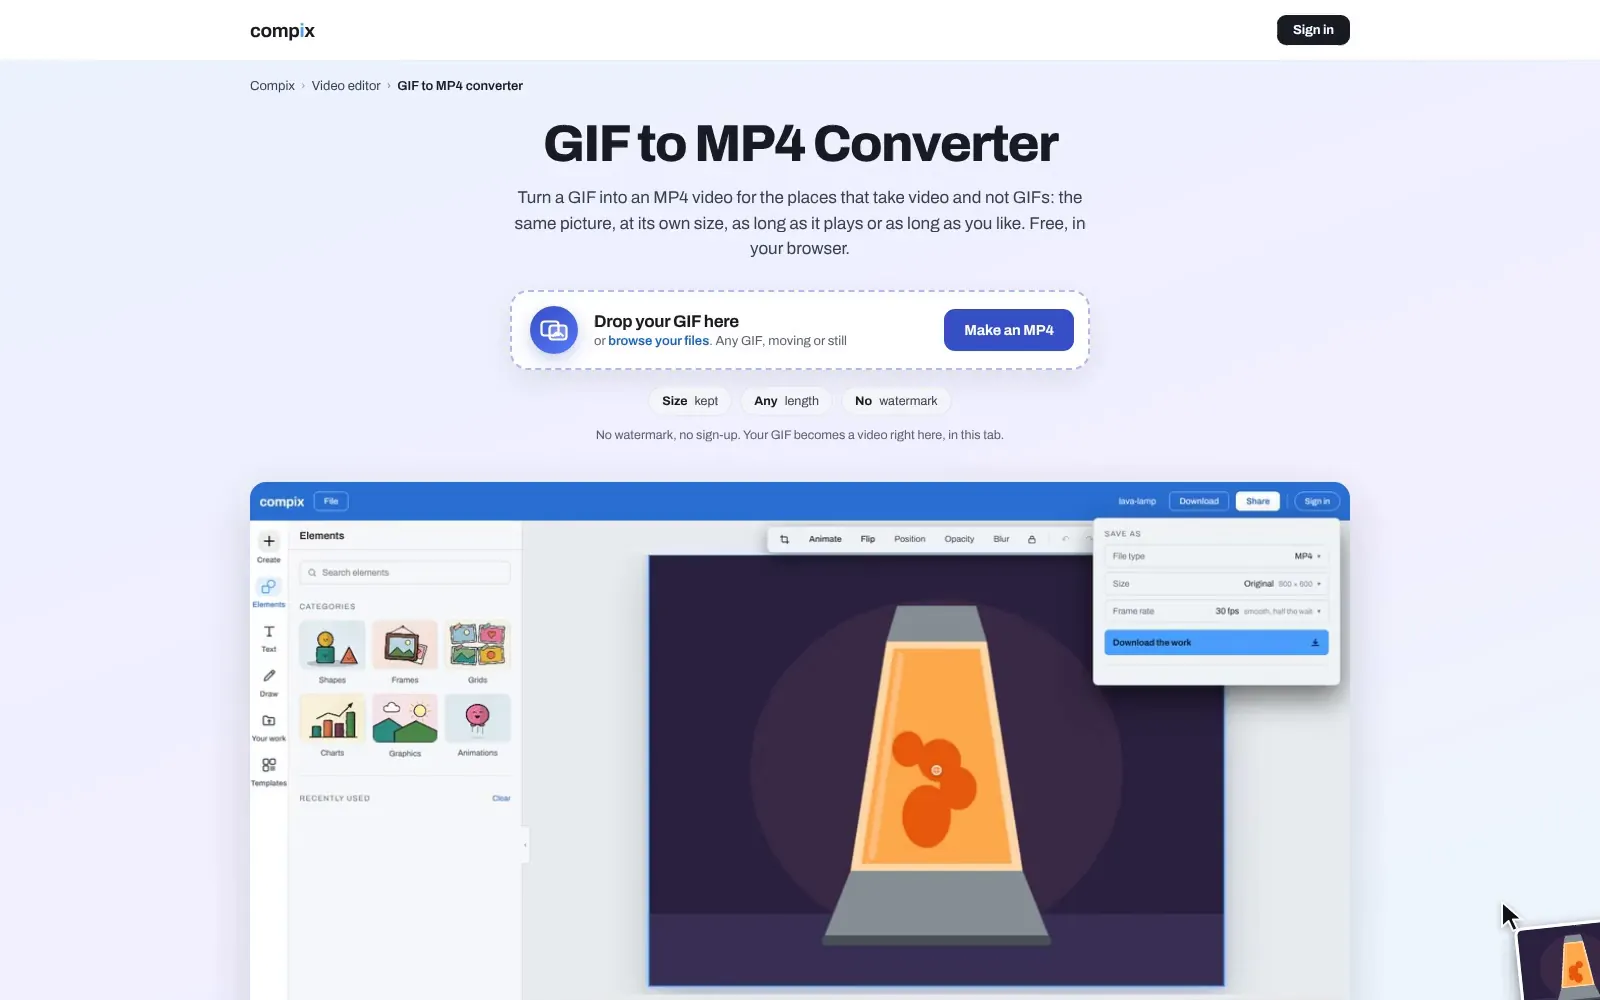Click the Search elements field
This screenshot has height=1000, width=1600.
click(405, 572)
